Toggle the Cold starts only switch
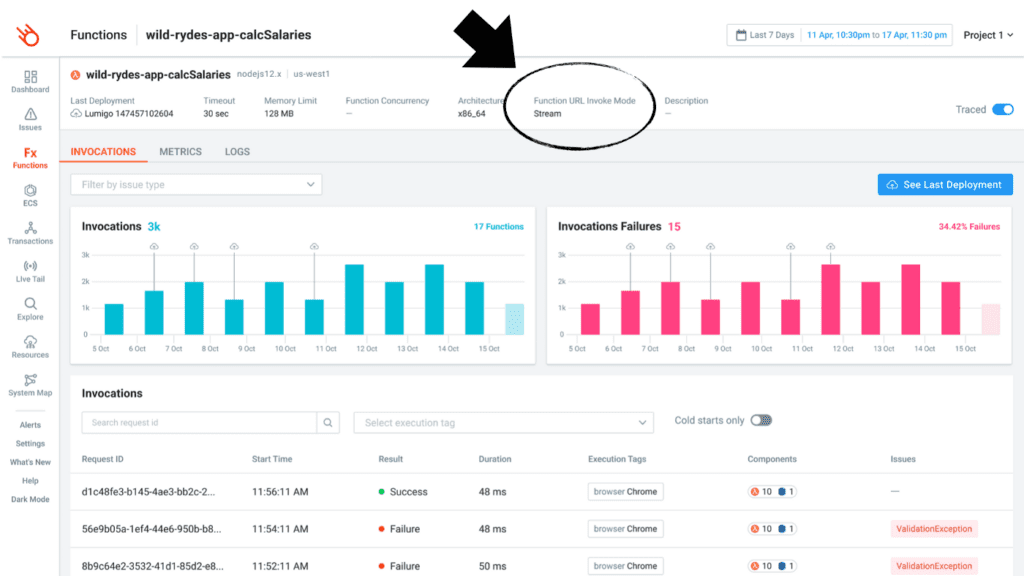Viewport: 1024px width, 576px height. pyautogui.click(x=761, y=420)
